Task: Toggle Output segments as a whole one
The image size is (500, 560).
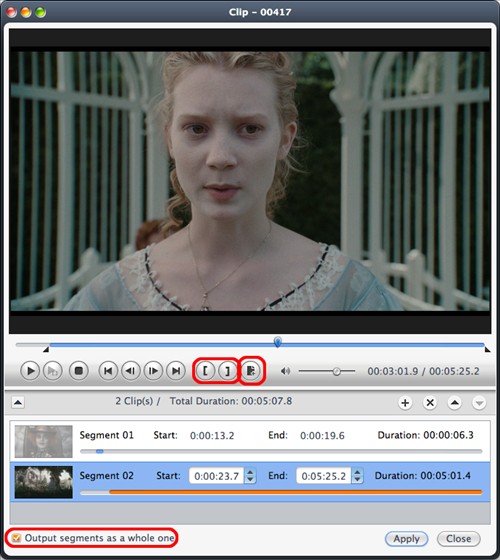Action: coord(16,538)
